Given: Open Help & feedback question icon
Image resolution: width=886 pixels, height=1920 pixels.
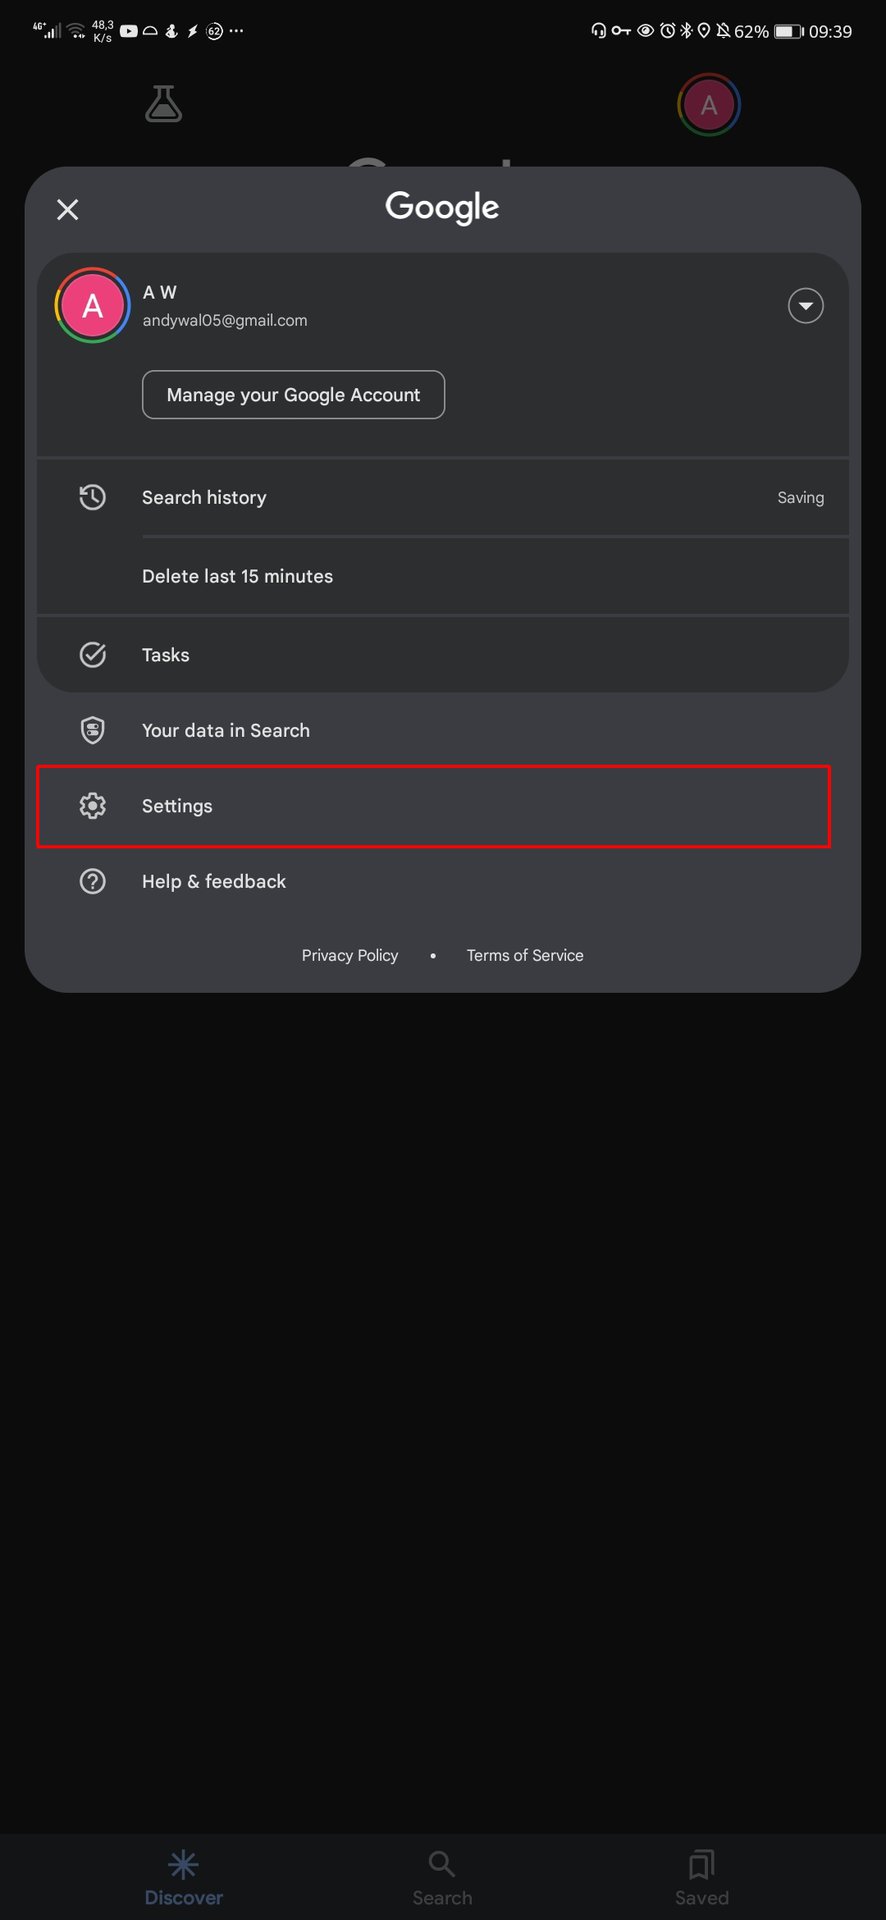Looking at the screenshot, I should point(92,881).
